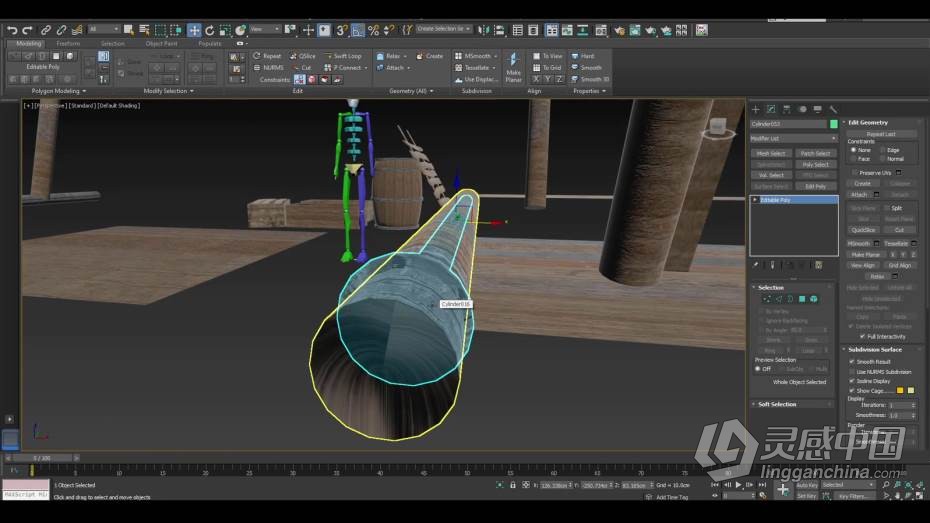Click the QuickSlice button in Edit Geometry
Image resolution: width=930 pixels, height=523 pixels.
864,229
